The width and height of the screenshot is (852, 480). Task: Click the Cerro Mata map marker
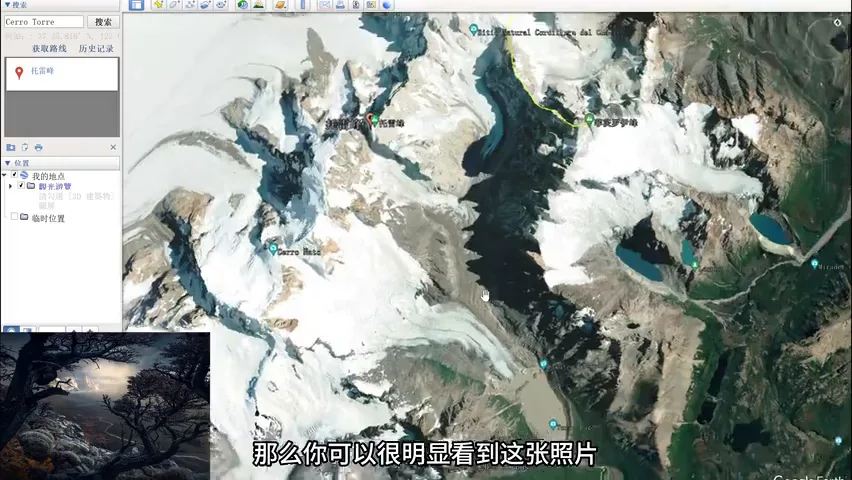pos(273,249)
